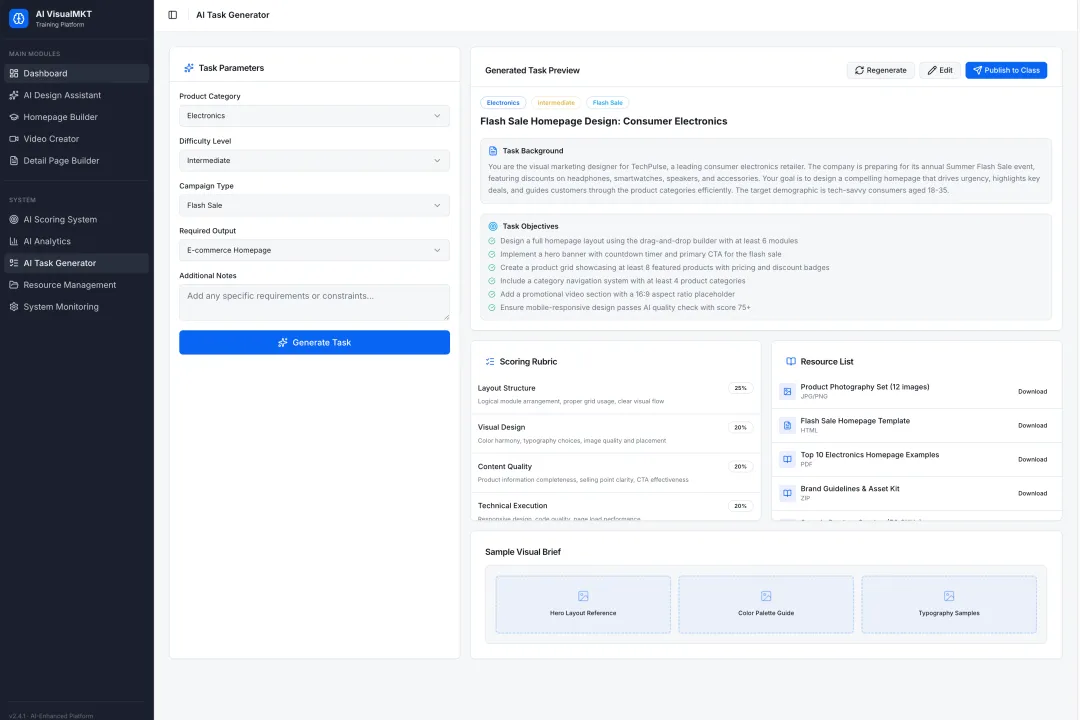Click the check icon beside the hero banner objective
Image resolution: width=1080 pixels, height=720 pixels.
[x=492, y=254]
